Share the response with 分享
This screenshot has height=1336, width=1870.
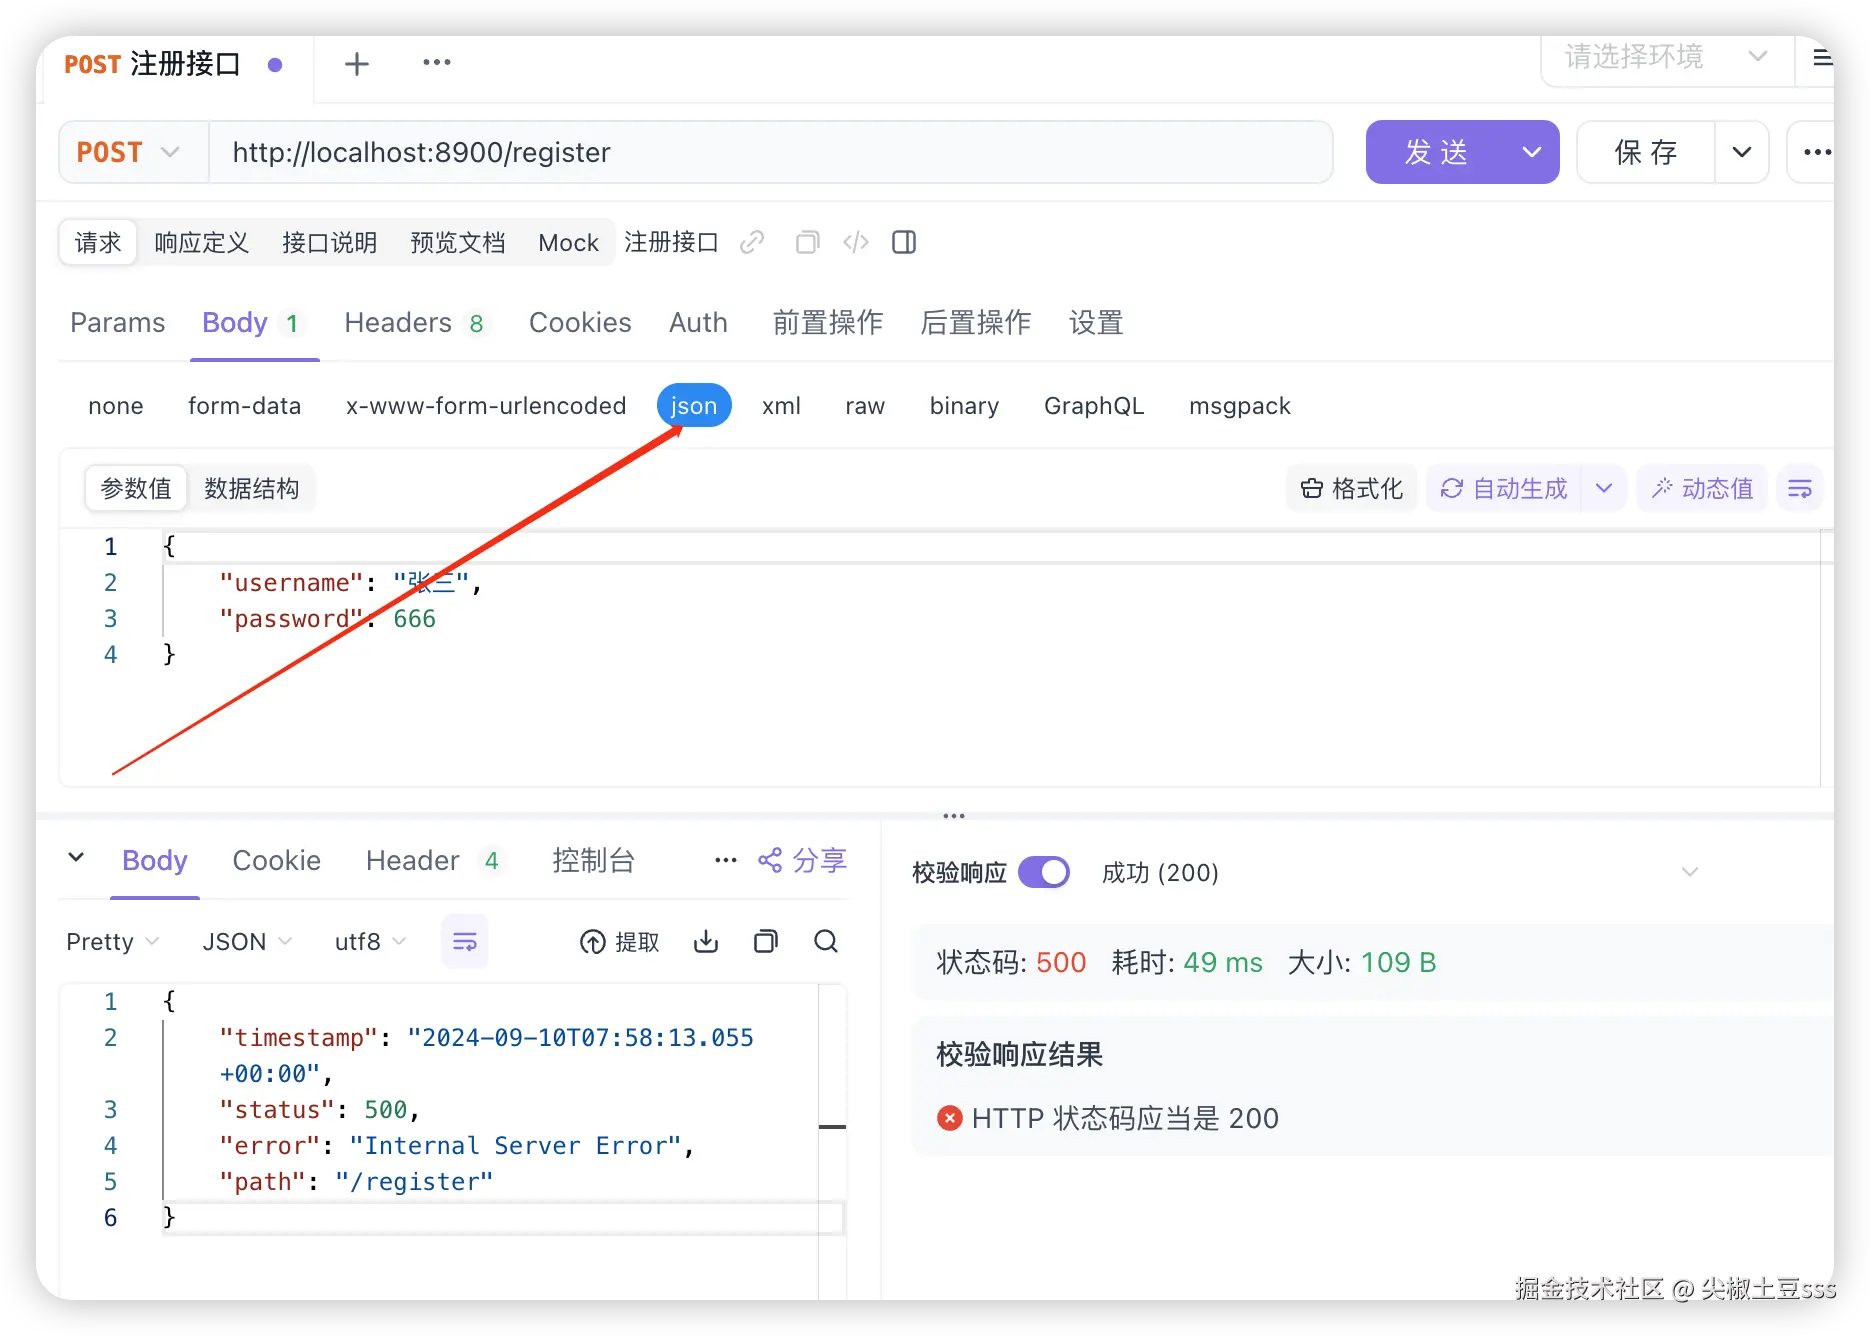[x=802, y=860]
